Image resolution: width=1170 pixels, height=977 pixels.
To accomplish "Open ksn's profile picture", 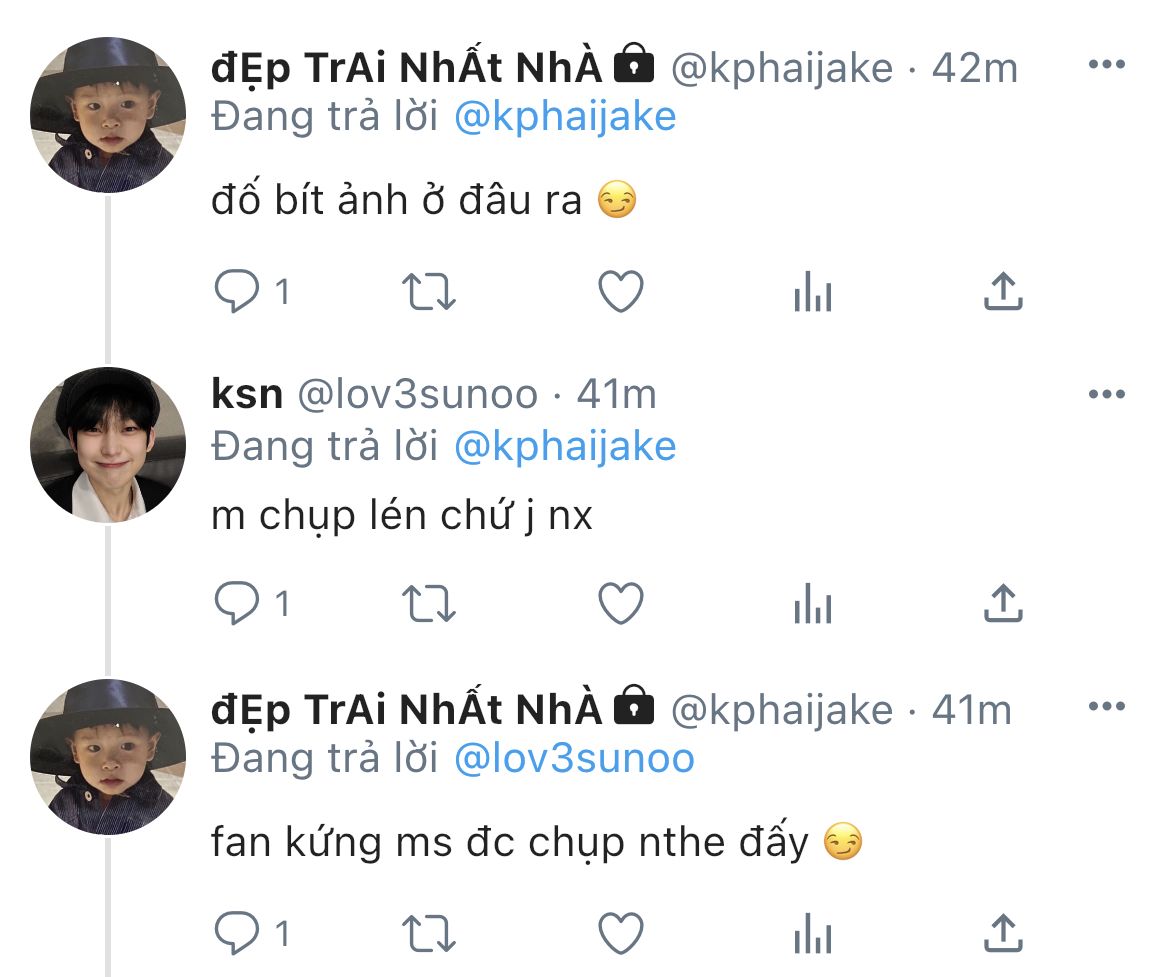I will (x=108, y=445).
